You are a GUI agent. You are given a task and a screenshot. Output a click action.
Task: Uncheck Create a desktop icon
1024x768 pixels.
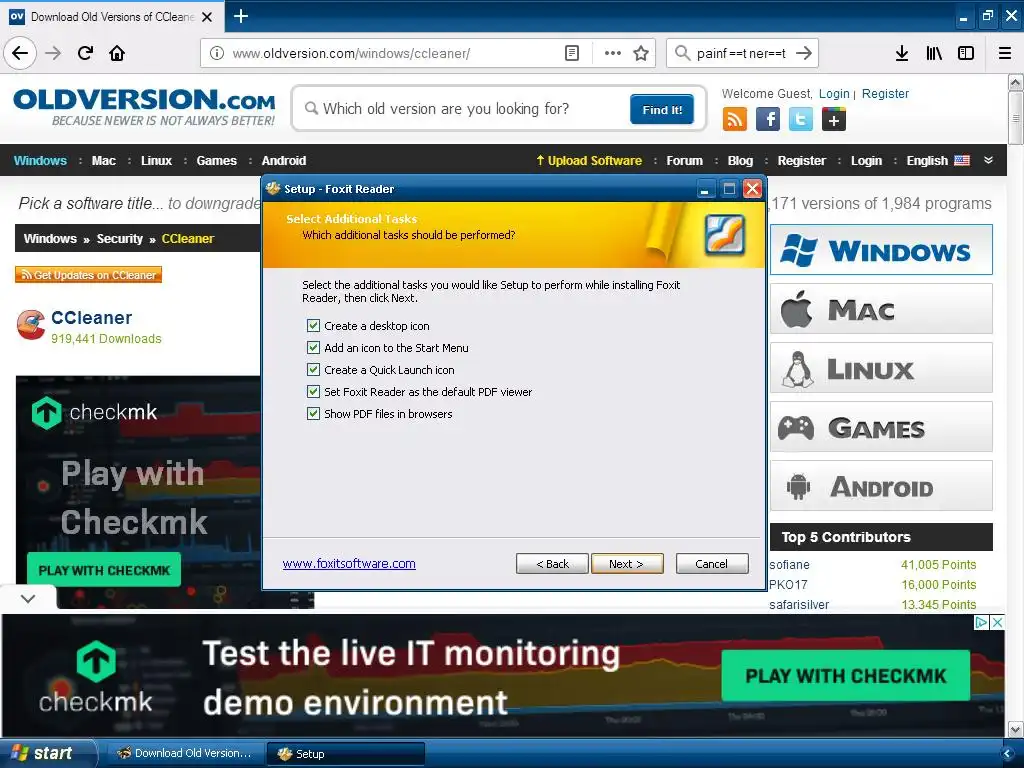tap(313, 325)
